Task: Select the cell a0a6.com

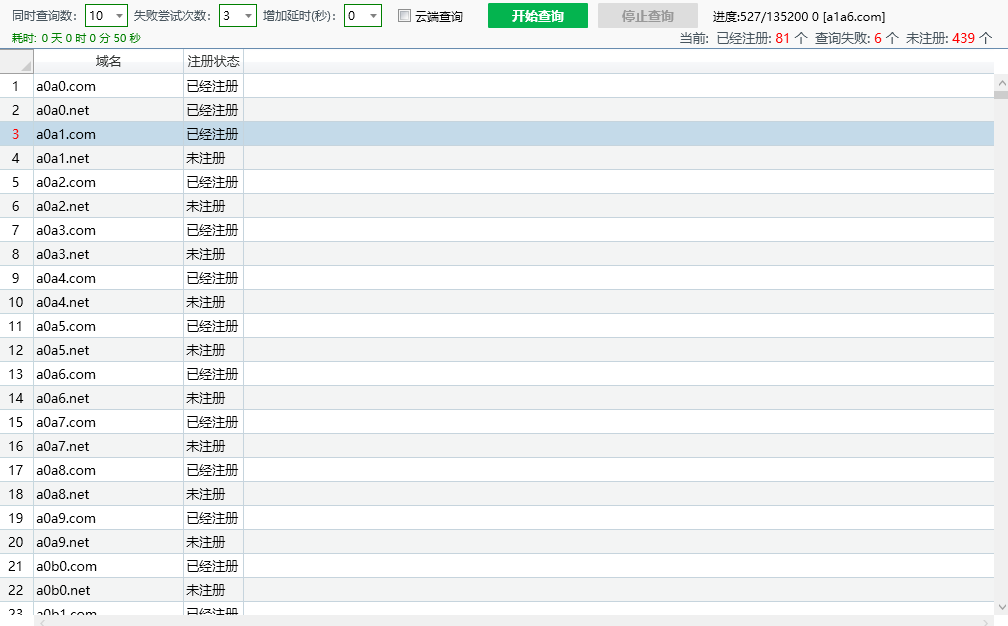Action: (108, 374)
